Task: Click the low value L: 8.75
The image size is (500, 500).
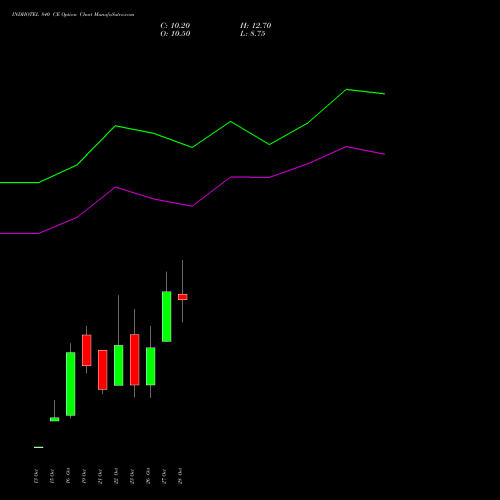Action: click(253, 34)
